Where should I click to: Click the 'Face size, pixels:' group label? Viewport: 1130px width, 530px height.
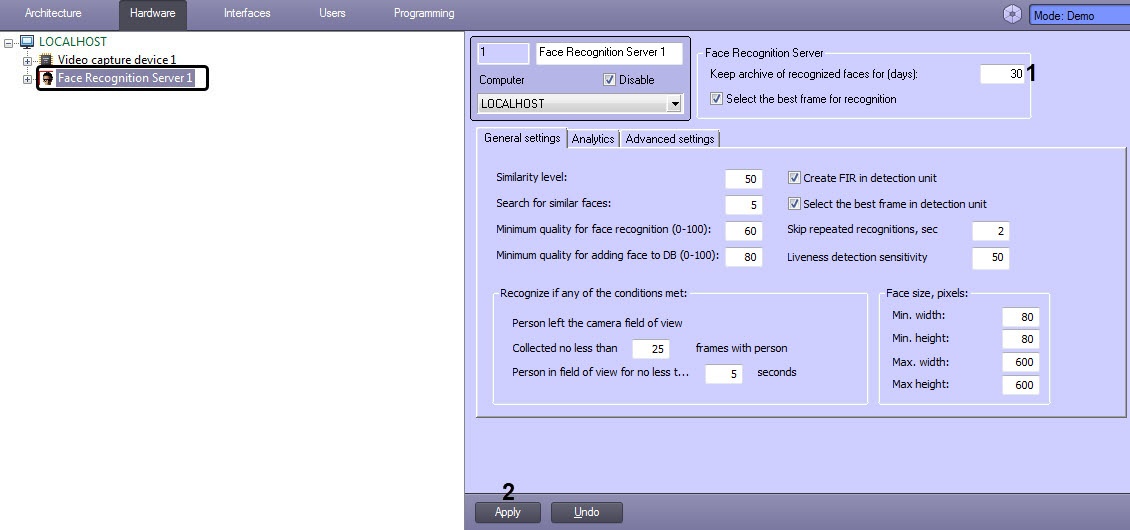click(927, 293)
